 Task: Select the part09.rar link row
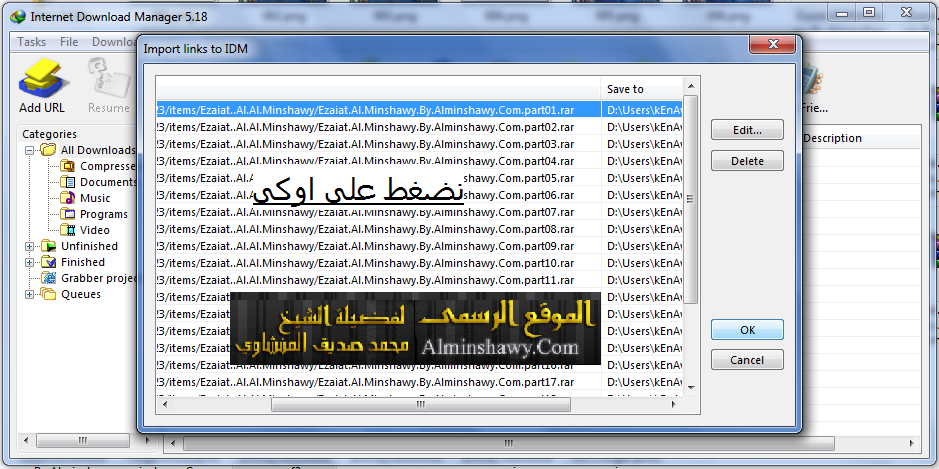tap(419, 246)
